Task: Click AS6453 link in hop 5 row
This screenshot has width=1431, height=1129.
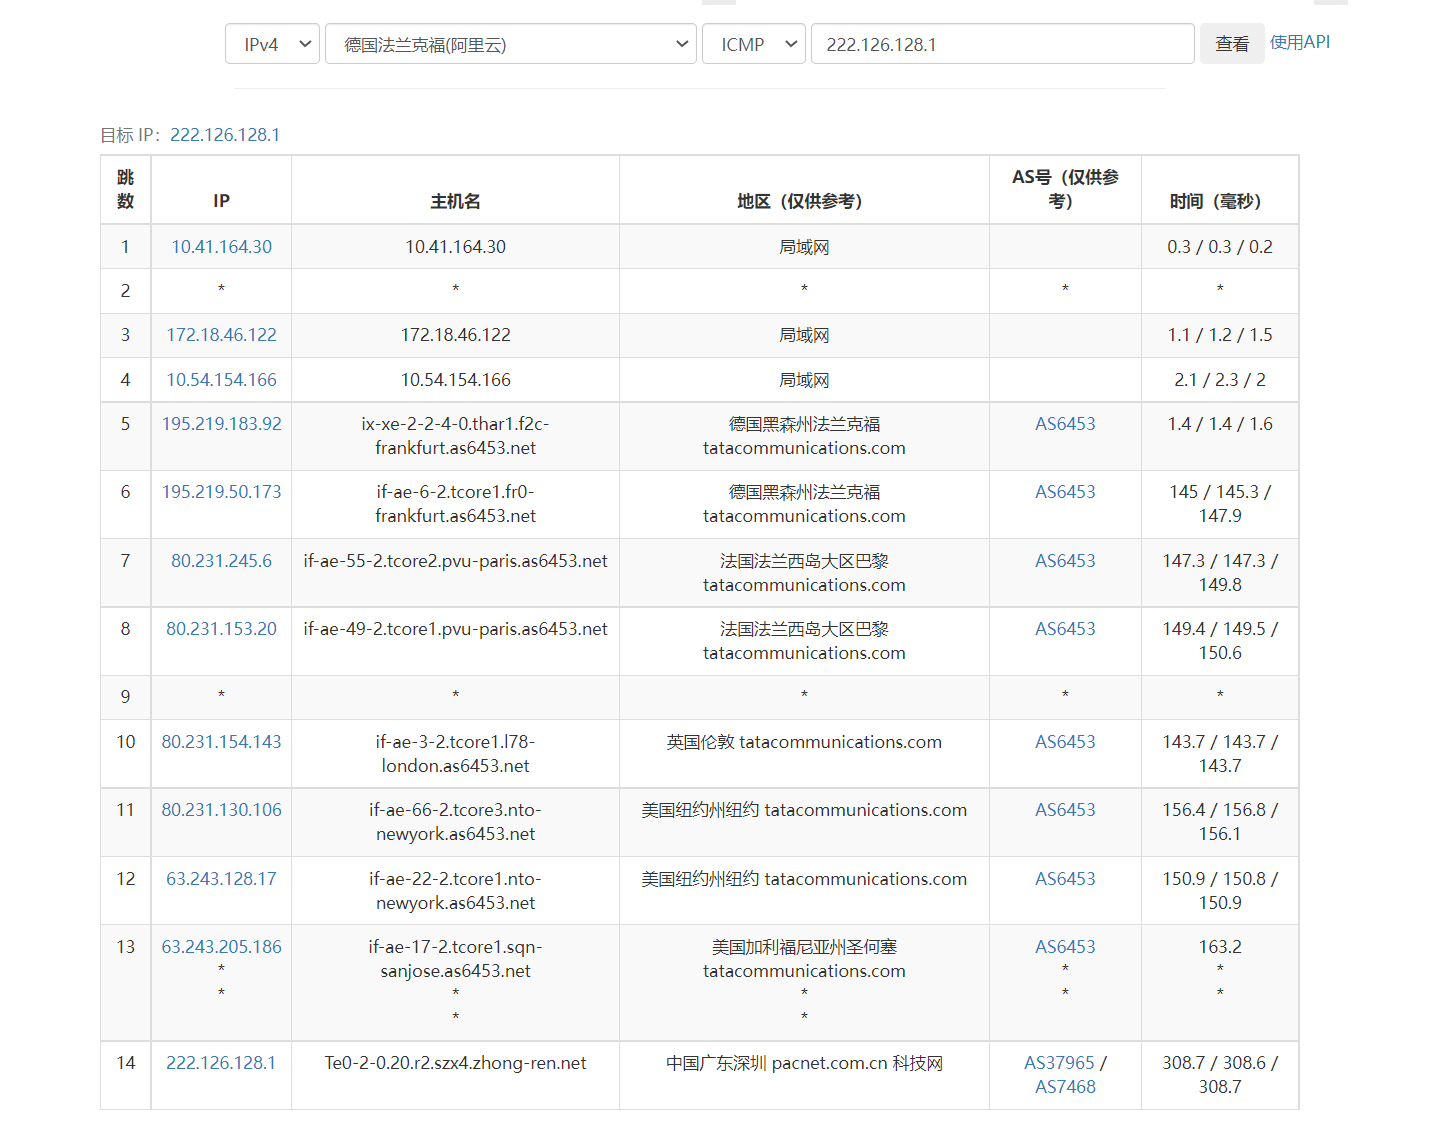Action: tap(1065, 424)
